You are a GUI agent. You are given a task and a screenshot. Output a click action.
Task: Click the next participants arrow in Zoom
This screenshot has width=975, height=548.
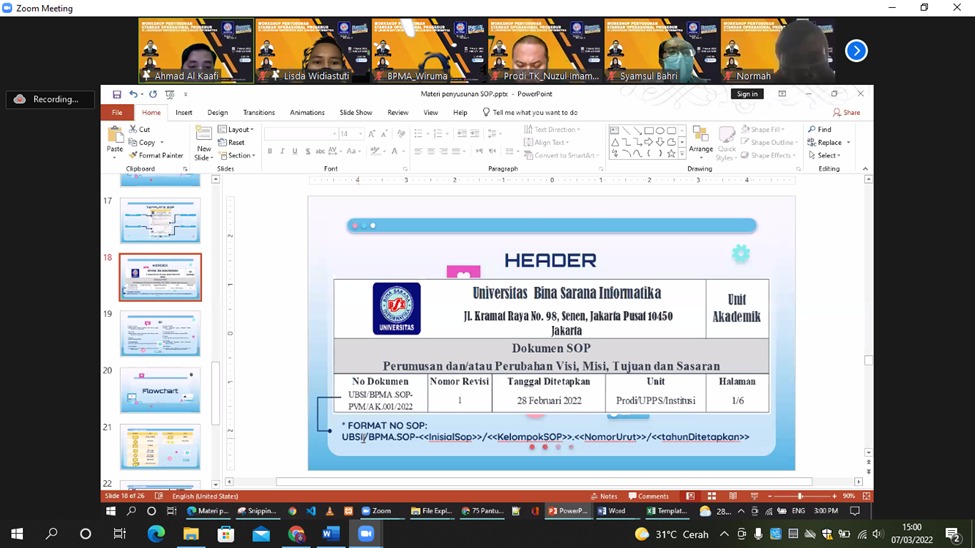[856, 51]
